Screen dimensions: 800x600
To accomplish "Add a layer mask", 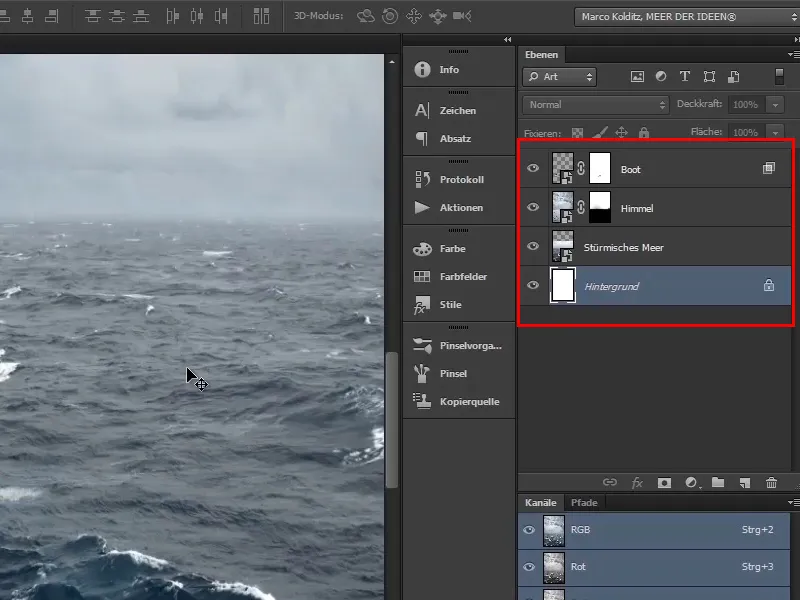I will click(664, 483).
